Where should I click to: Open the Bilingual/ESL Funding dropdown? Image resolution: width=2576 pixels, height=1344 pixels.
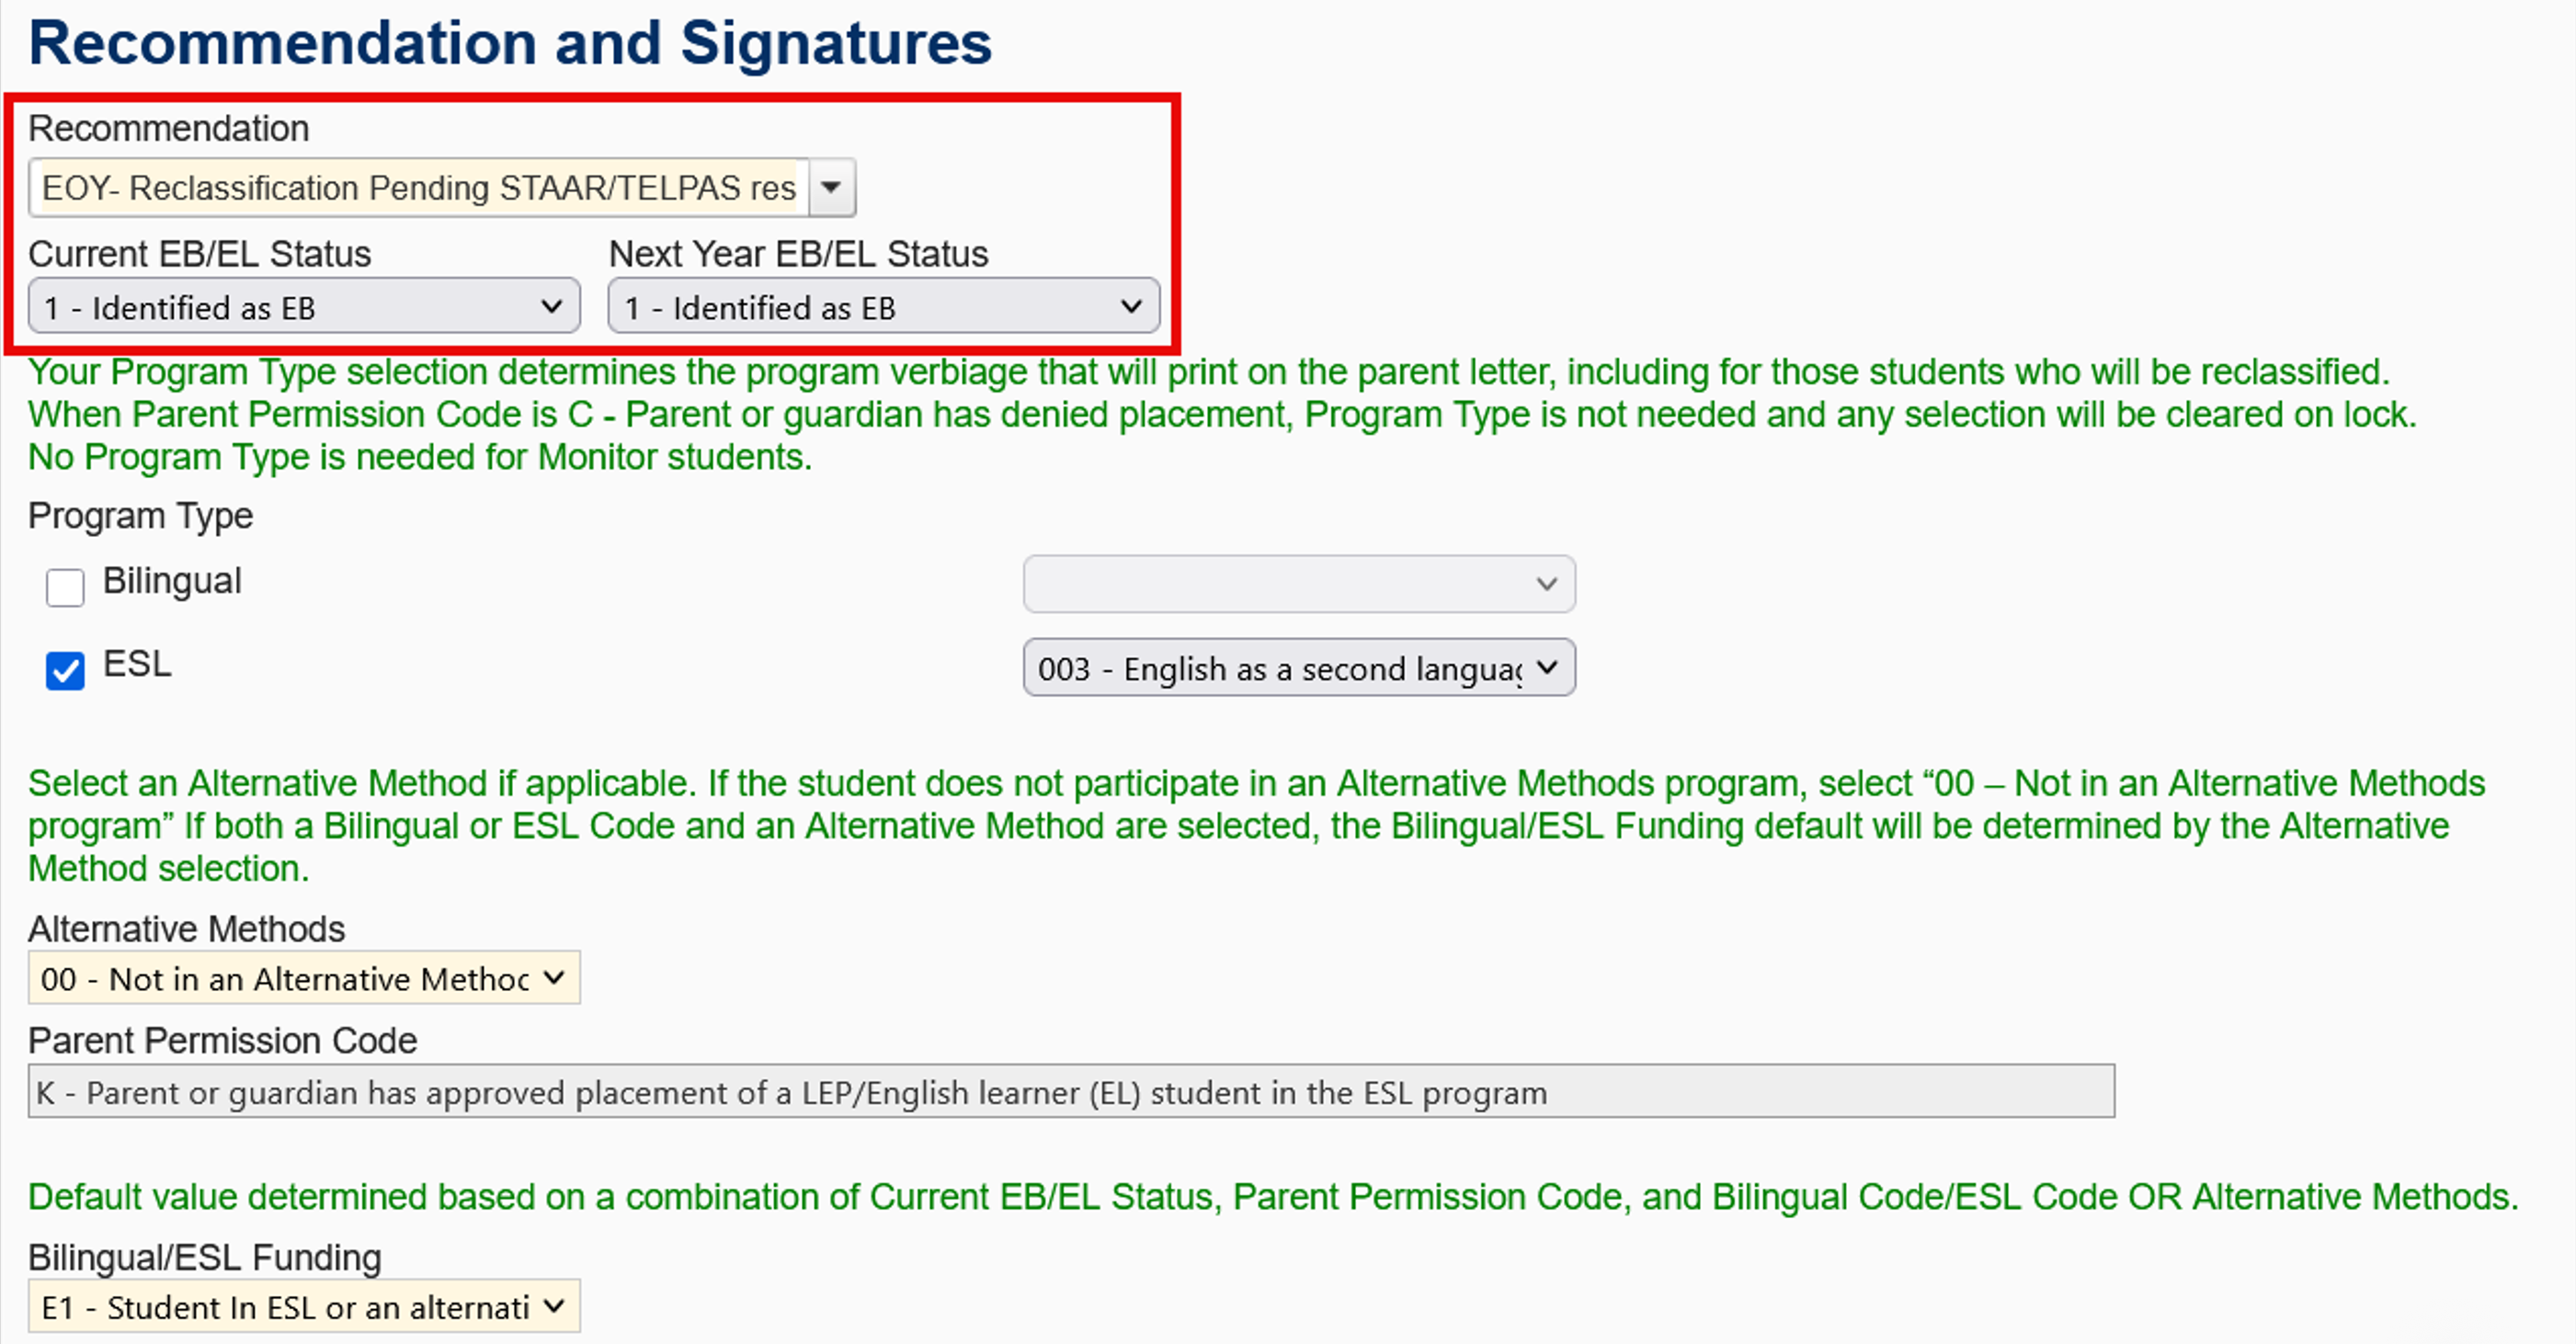coord(303,1307)
